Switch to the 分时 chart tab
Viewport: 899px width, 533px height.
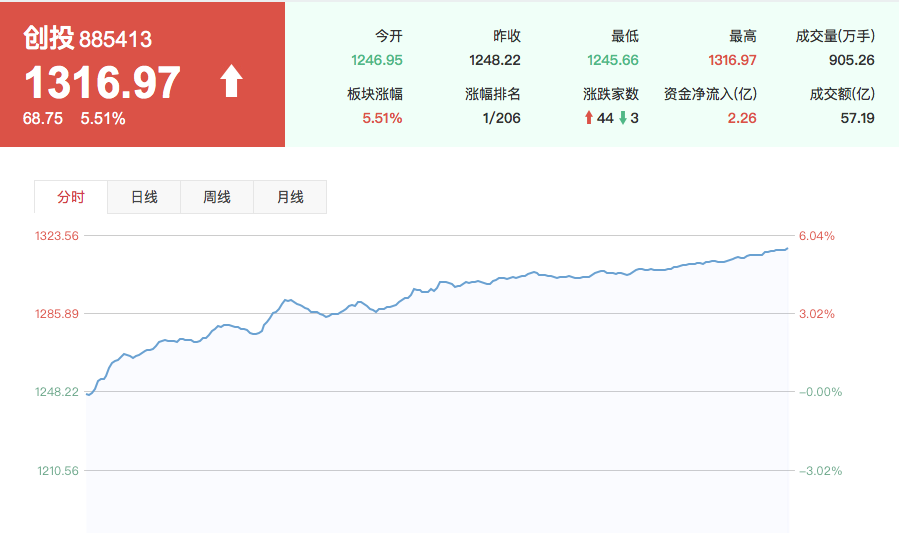tap(71, 197)
